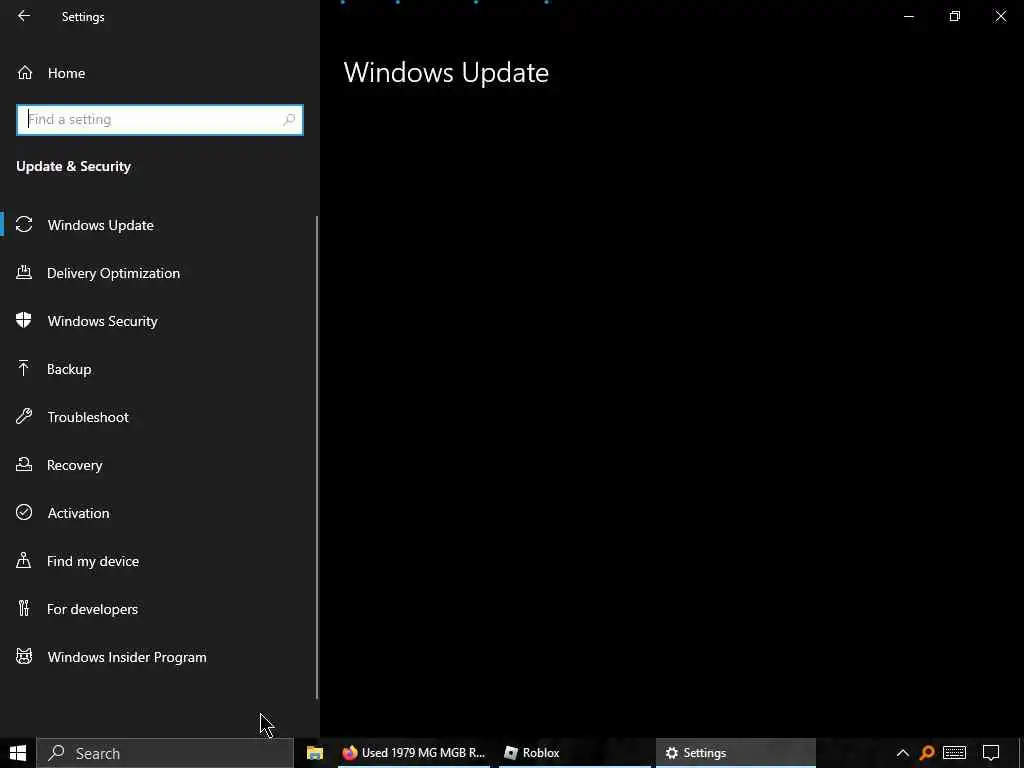
Task: Open Delivery Optimization settings
Action: pyautogui.click(x=113, y=273)
